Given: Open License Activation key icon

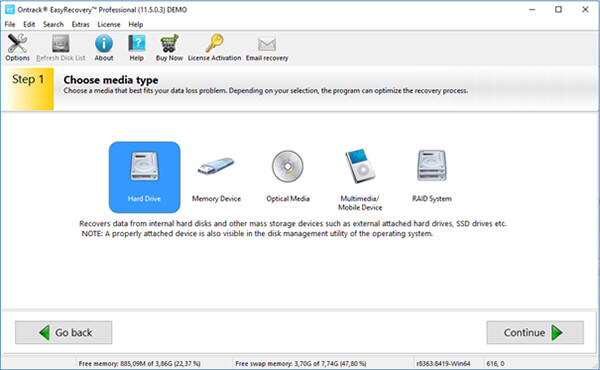Looking at the screenshot, I should [x=214, y=44].
